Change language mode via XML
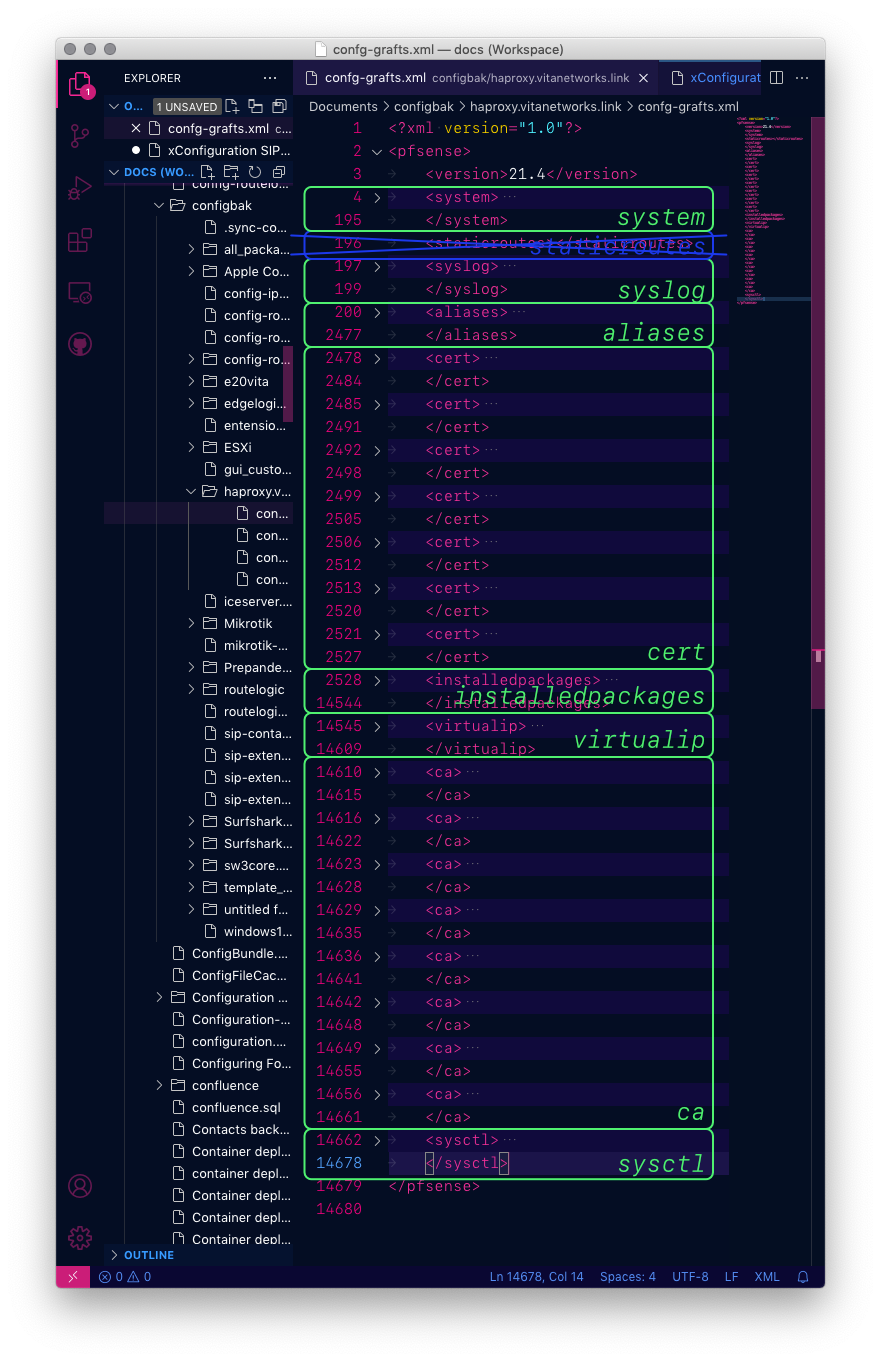881x1362 pixels. [x=767, y=1276]
